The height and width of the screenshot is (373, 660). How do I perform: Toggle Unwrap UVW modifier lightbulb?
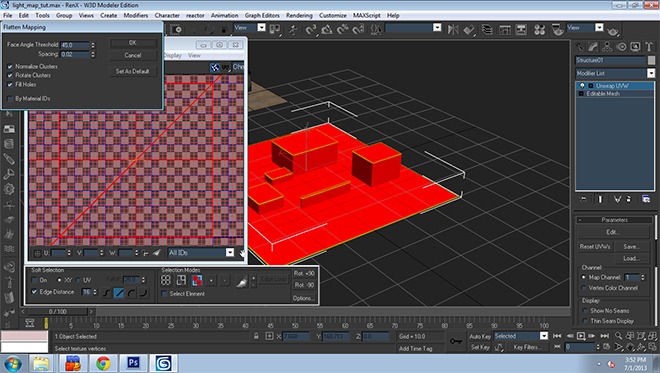[582, 85]
